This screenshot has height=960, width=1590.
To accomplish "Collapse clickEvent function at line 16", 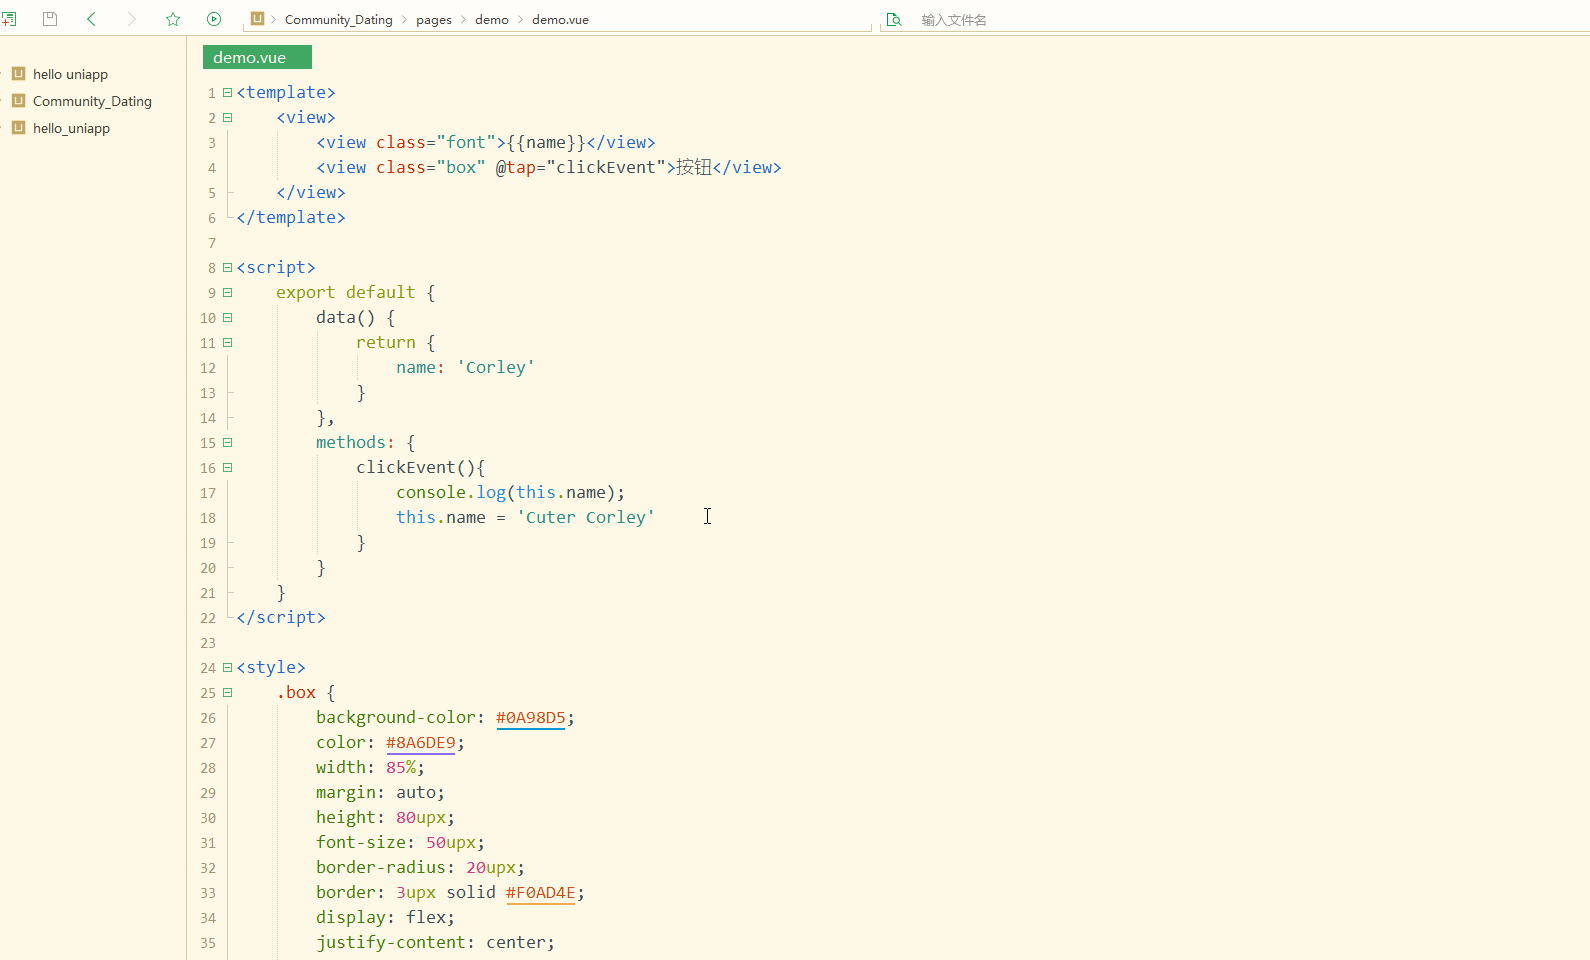I will click(227, 467).
